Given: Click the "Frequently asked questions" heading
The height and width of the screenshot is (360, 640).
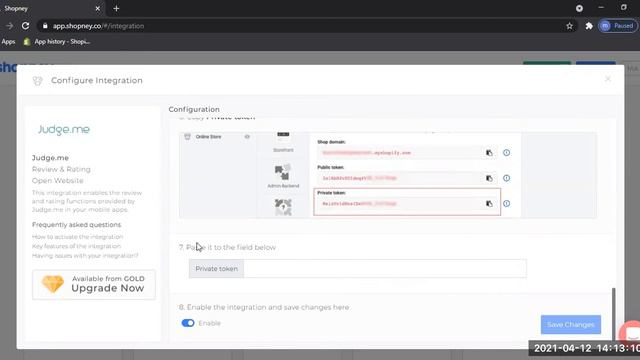Looking at the screenshot, I should [x=76, y=224].
